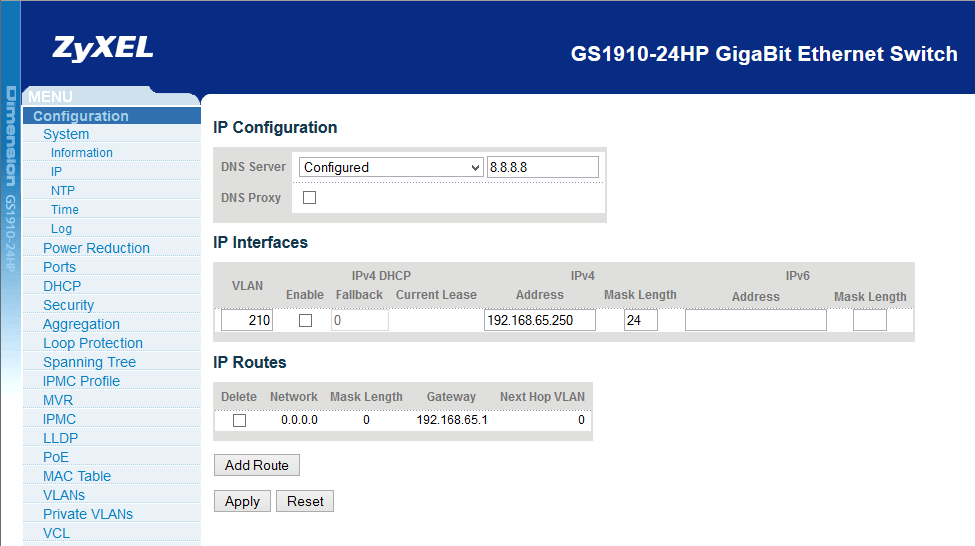The image size is (975, 546).
Task: Open the Time settings page
Action: (x=65, y=210)
